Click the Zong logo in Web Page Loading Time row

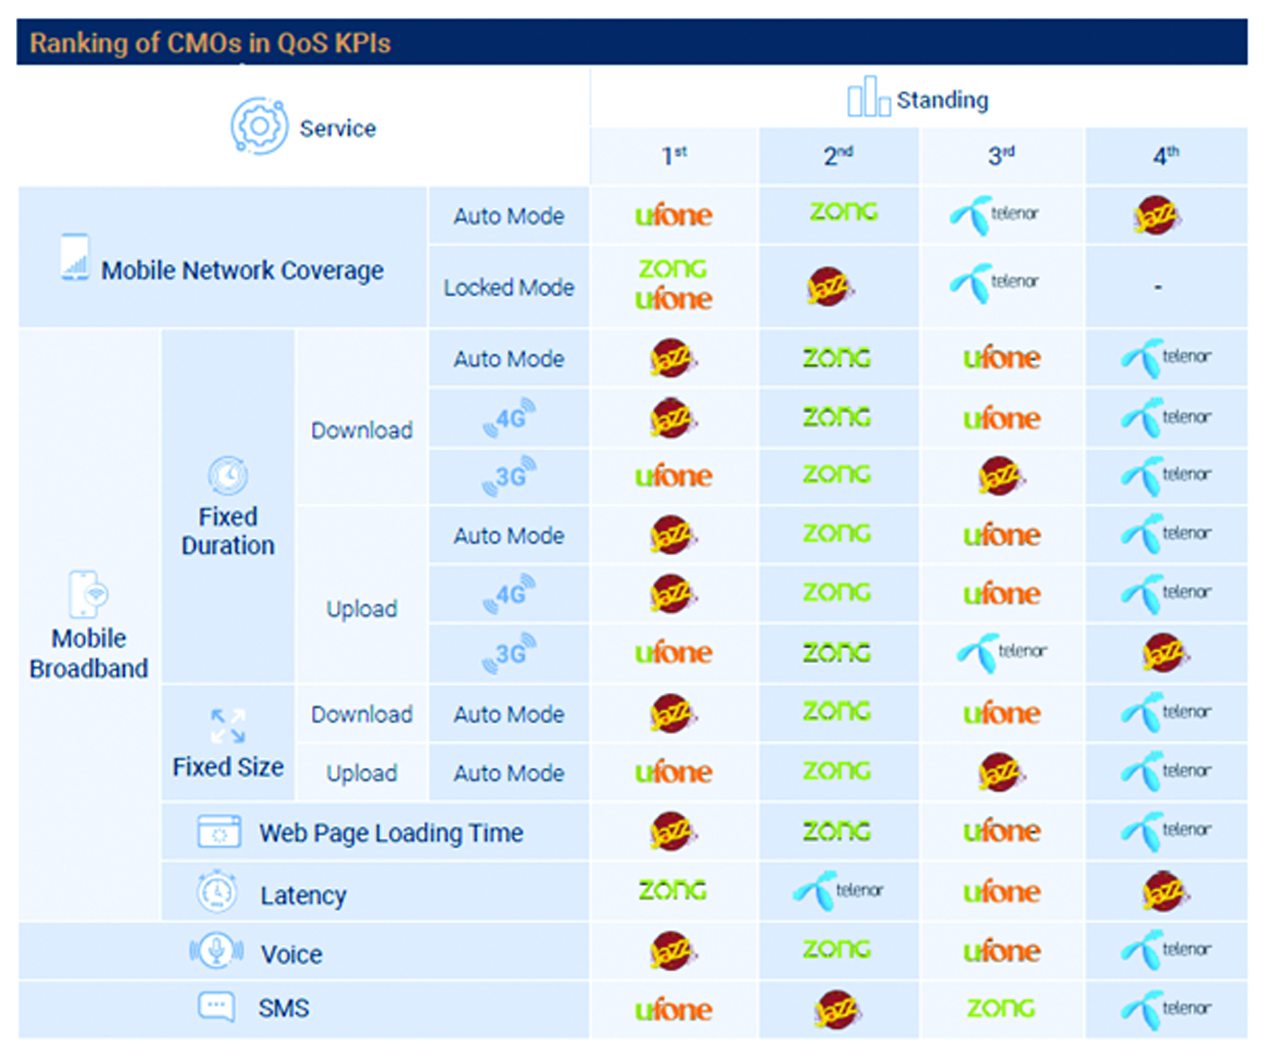[837, 831]
